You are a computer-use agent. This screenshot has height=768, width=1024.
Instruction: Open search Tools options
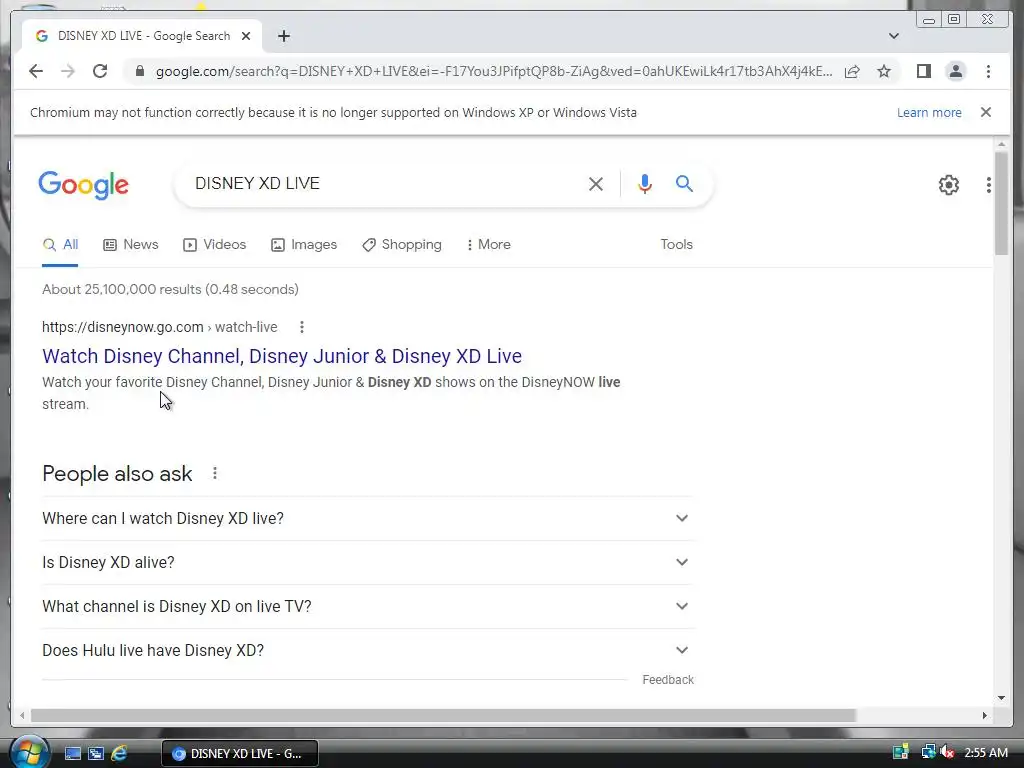(676, 244)
